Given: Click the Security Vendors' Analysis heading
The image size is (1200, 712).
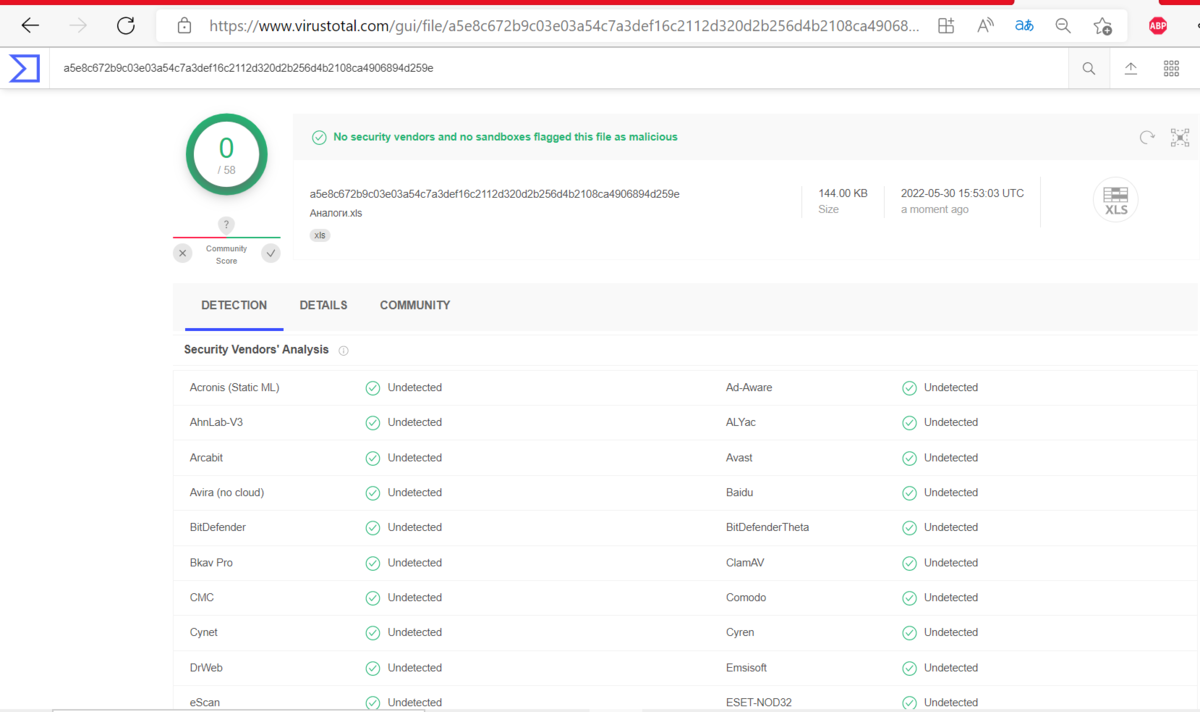Looking at the screenshot, I should pos(256,350).
